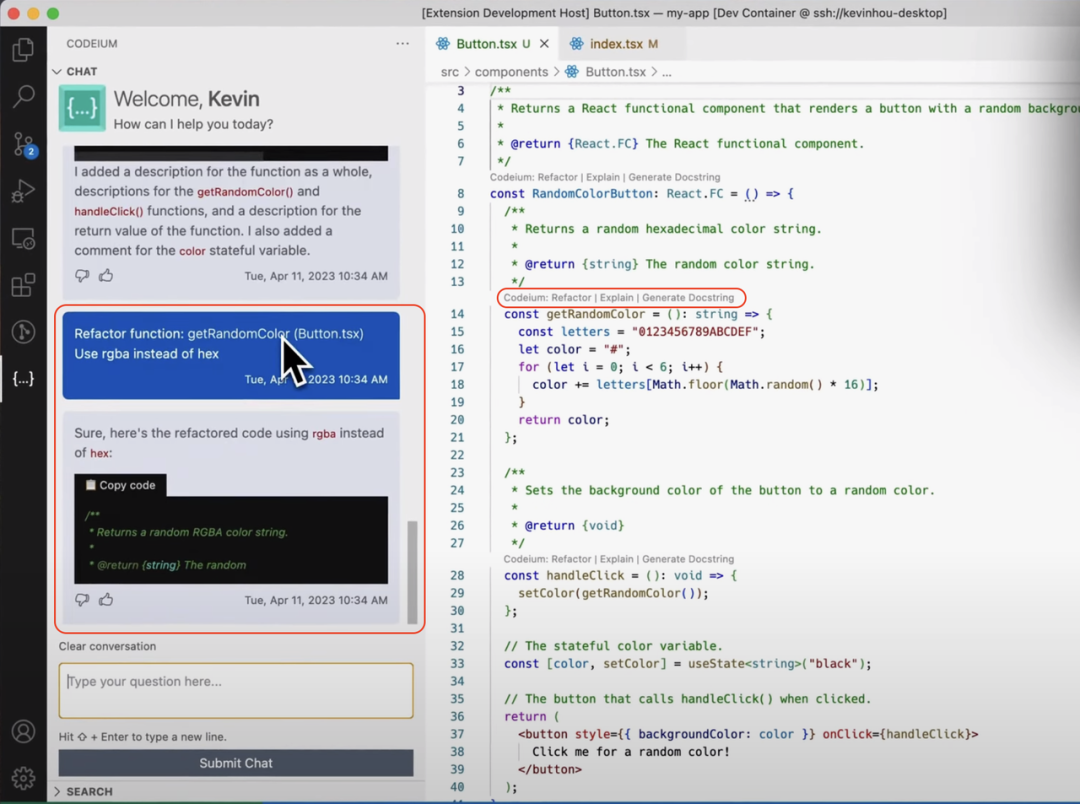Select the 'Refactor function: getRandomColor' message
Screen dimensions: 1080x804
click(231, 355)
